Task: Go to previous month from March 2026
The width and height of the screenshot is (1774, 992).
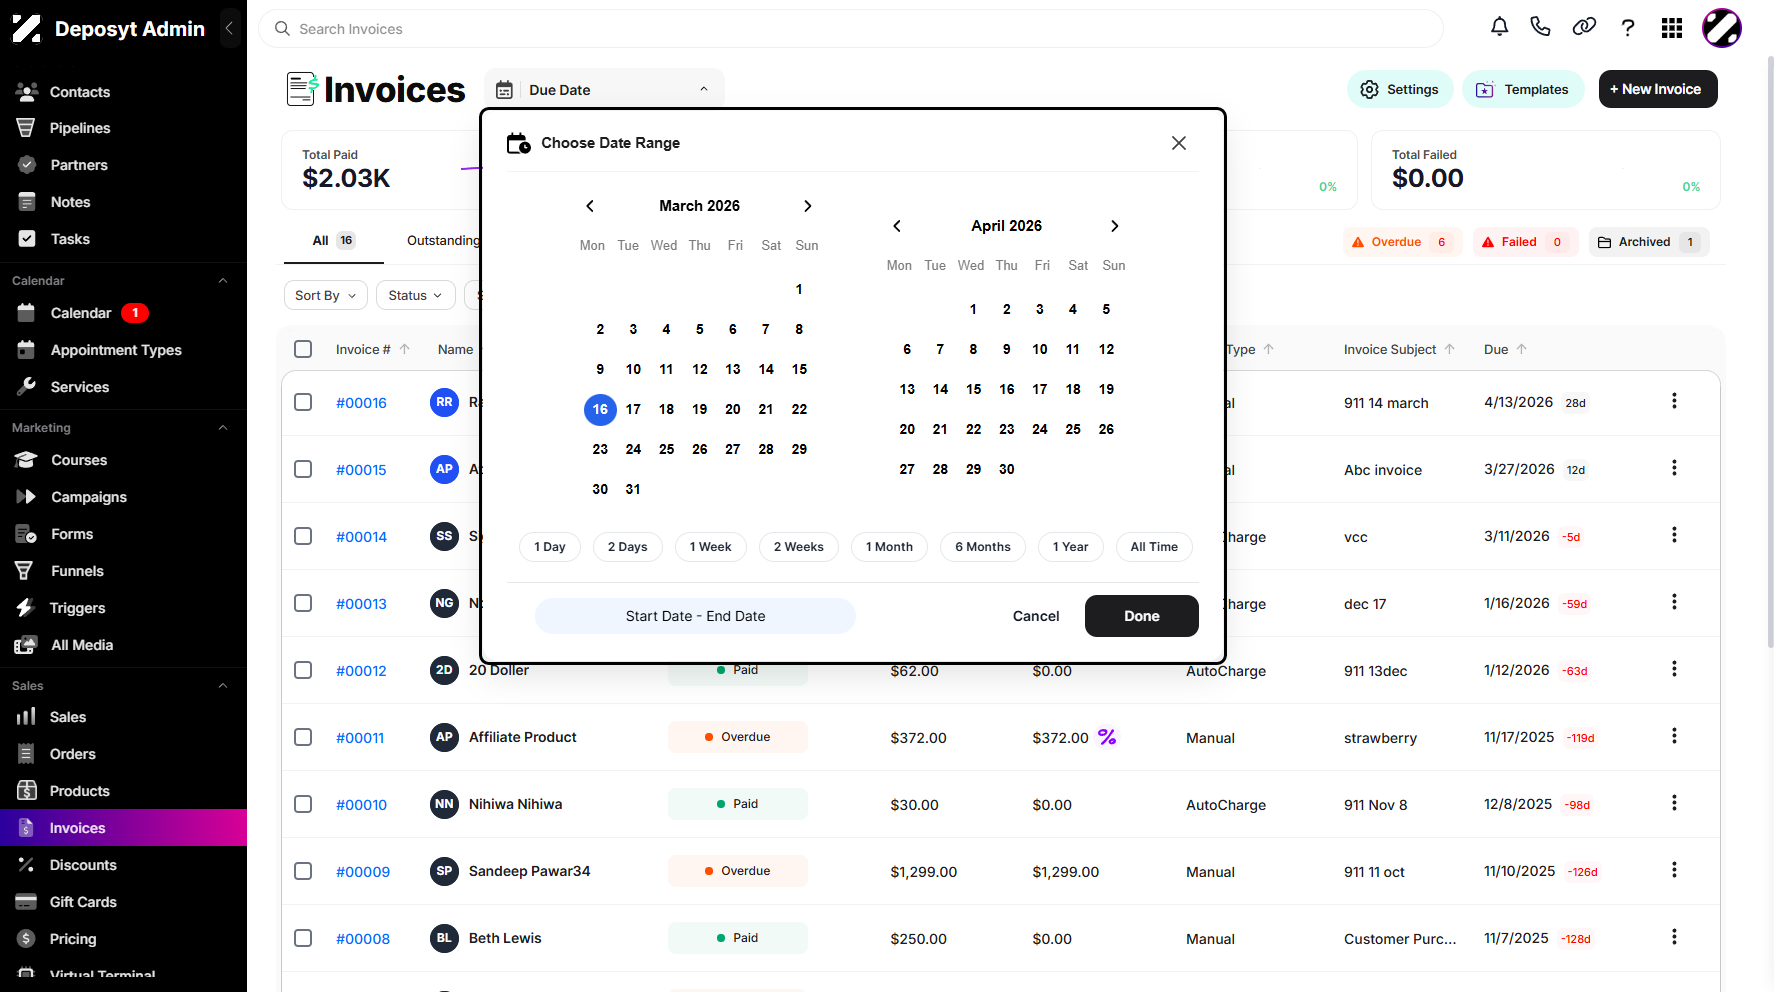Action: tap(590, 206)
